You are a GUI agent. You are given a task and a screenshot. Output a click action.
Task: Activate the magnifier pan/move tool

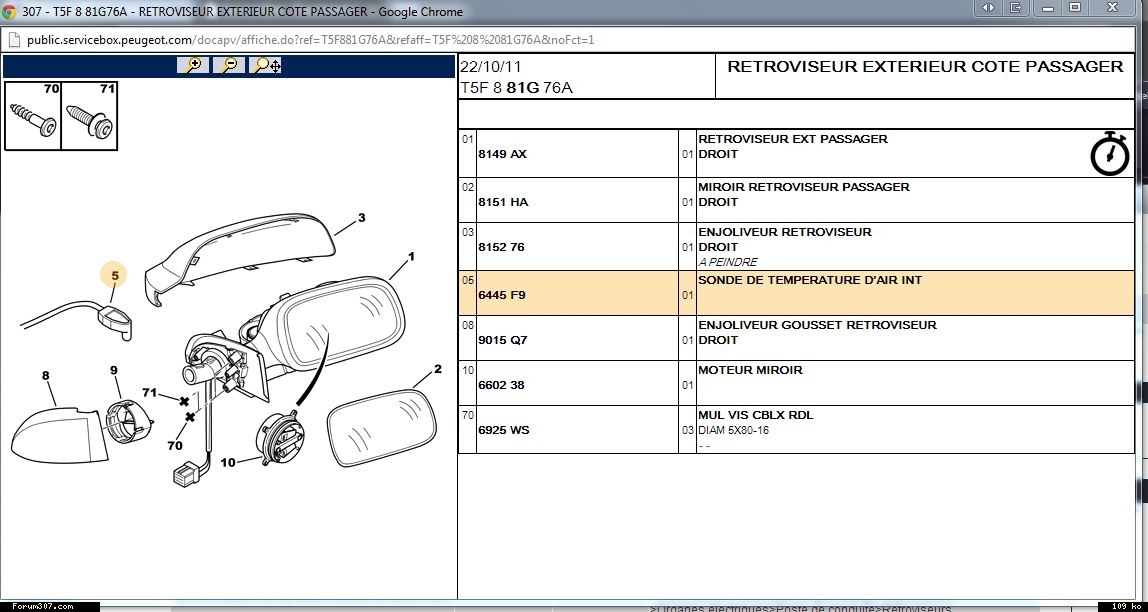pos(265,65)
